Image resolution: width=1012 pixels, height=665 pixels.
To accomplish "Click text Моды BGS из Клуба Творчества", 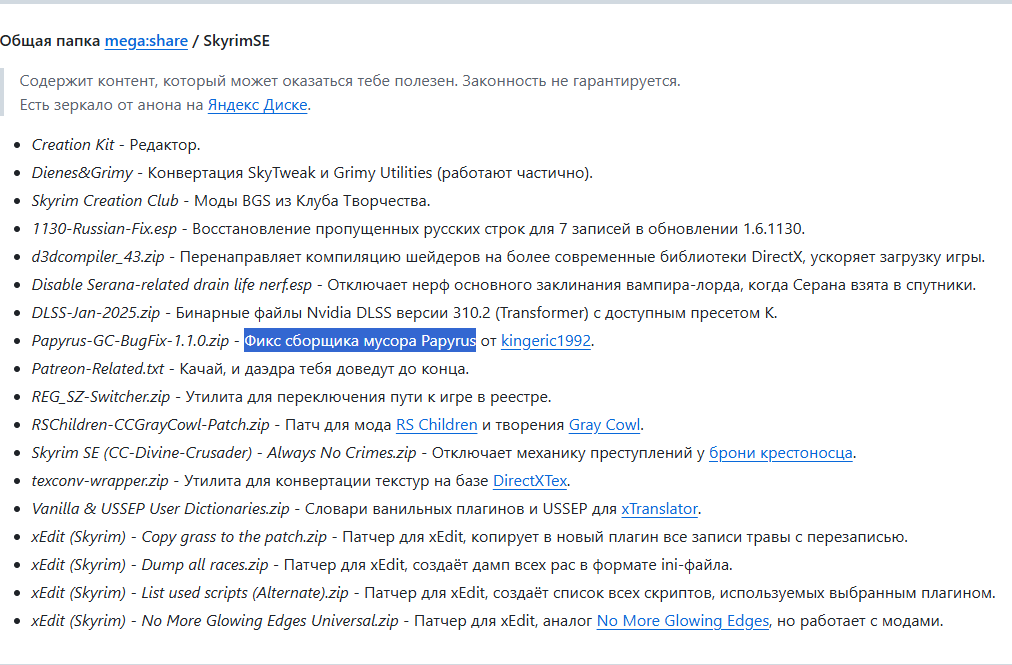I will pyautogui.click(x=312, y=201).
